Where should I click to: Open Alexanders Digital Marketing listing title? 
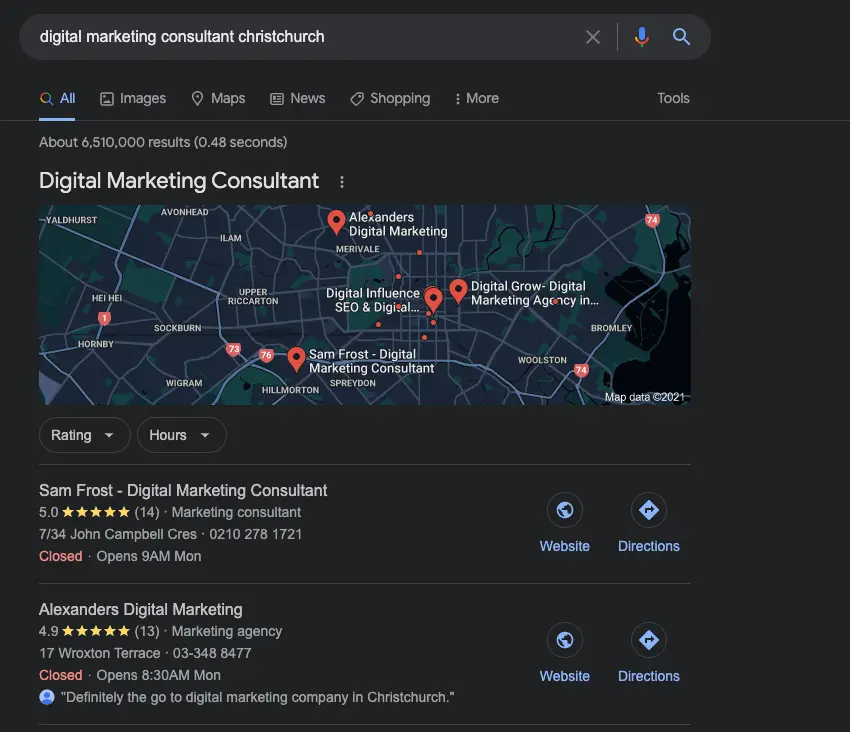point(141,609)
